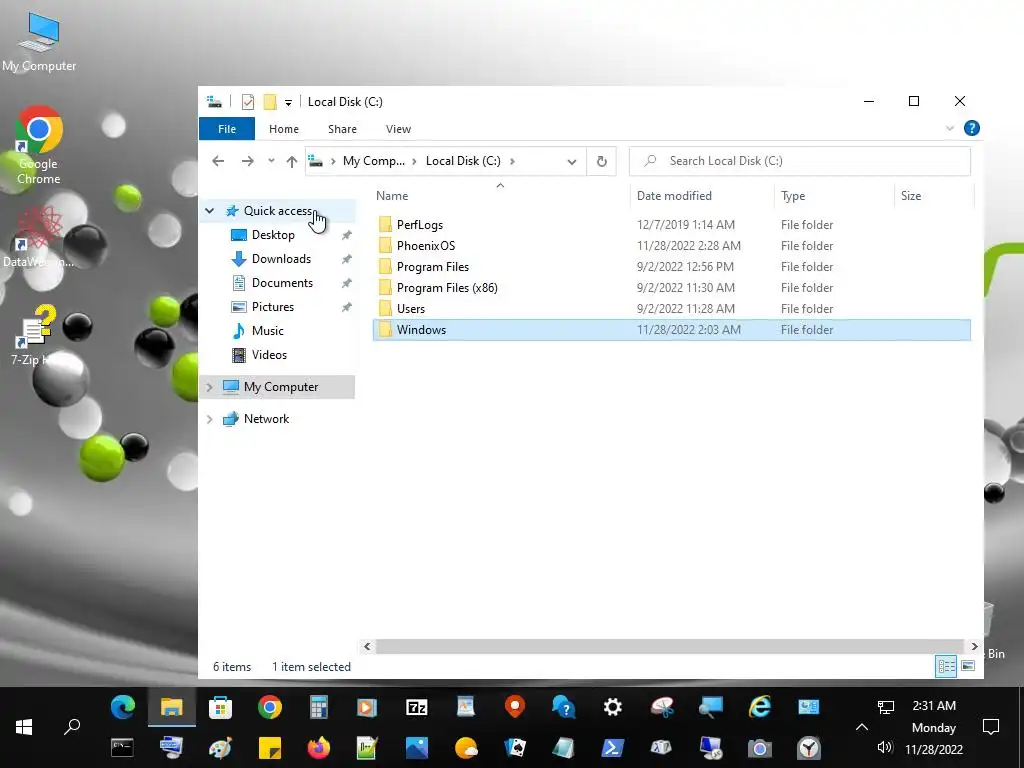Screen dimensions: 1024x768
Task: Go back with the left arrow
Action: point(218,161)
